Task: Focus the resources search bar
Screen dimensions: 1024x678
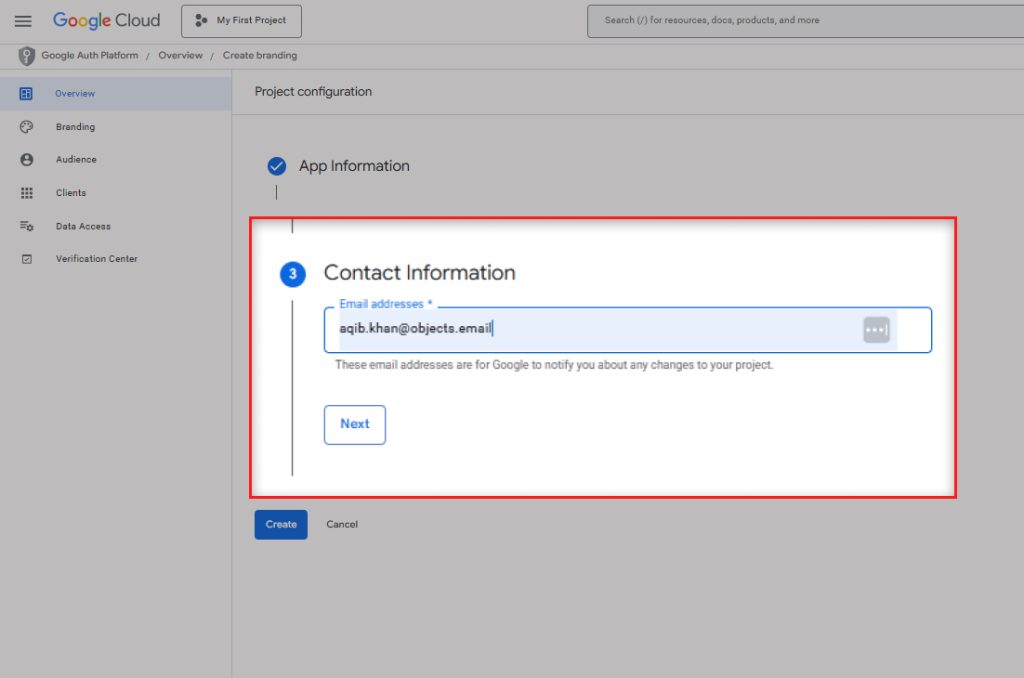Action: point(800,21)
